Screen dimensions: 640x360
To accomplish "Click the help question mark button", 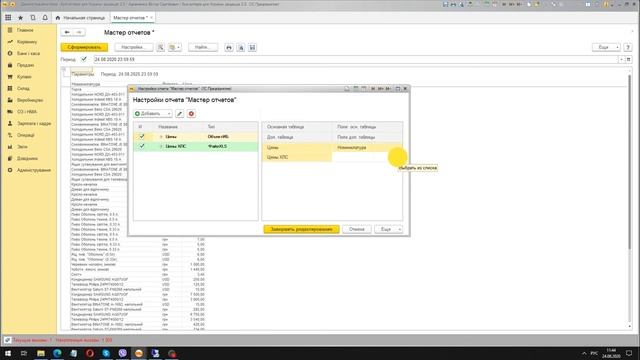I will (x=628, y=47).
